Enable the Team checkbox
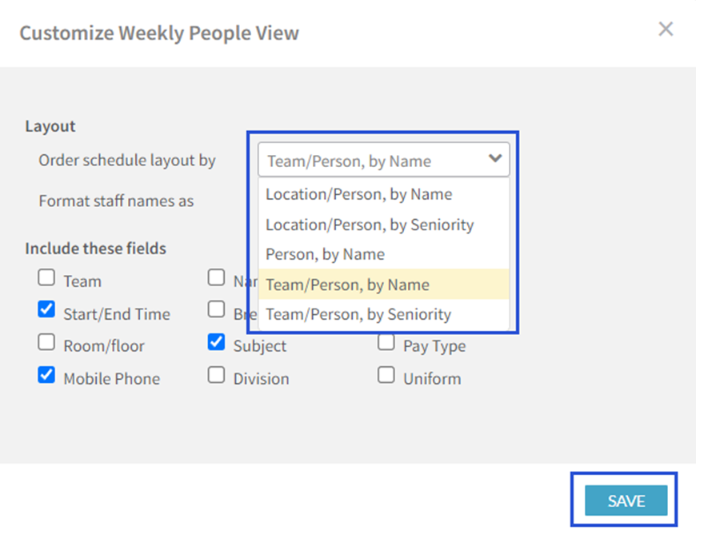 click(x=46, y=277)
